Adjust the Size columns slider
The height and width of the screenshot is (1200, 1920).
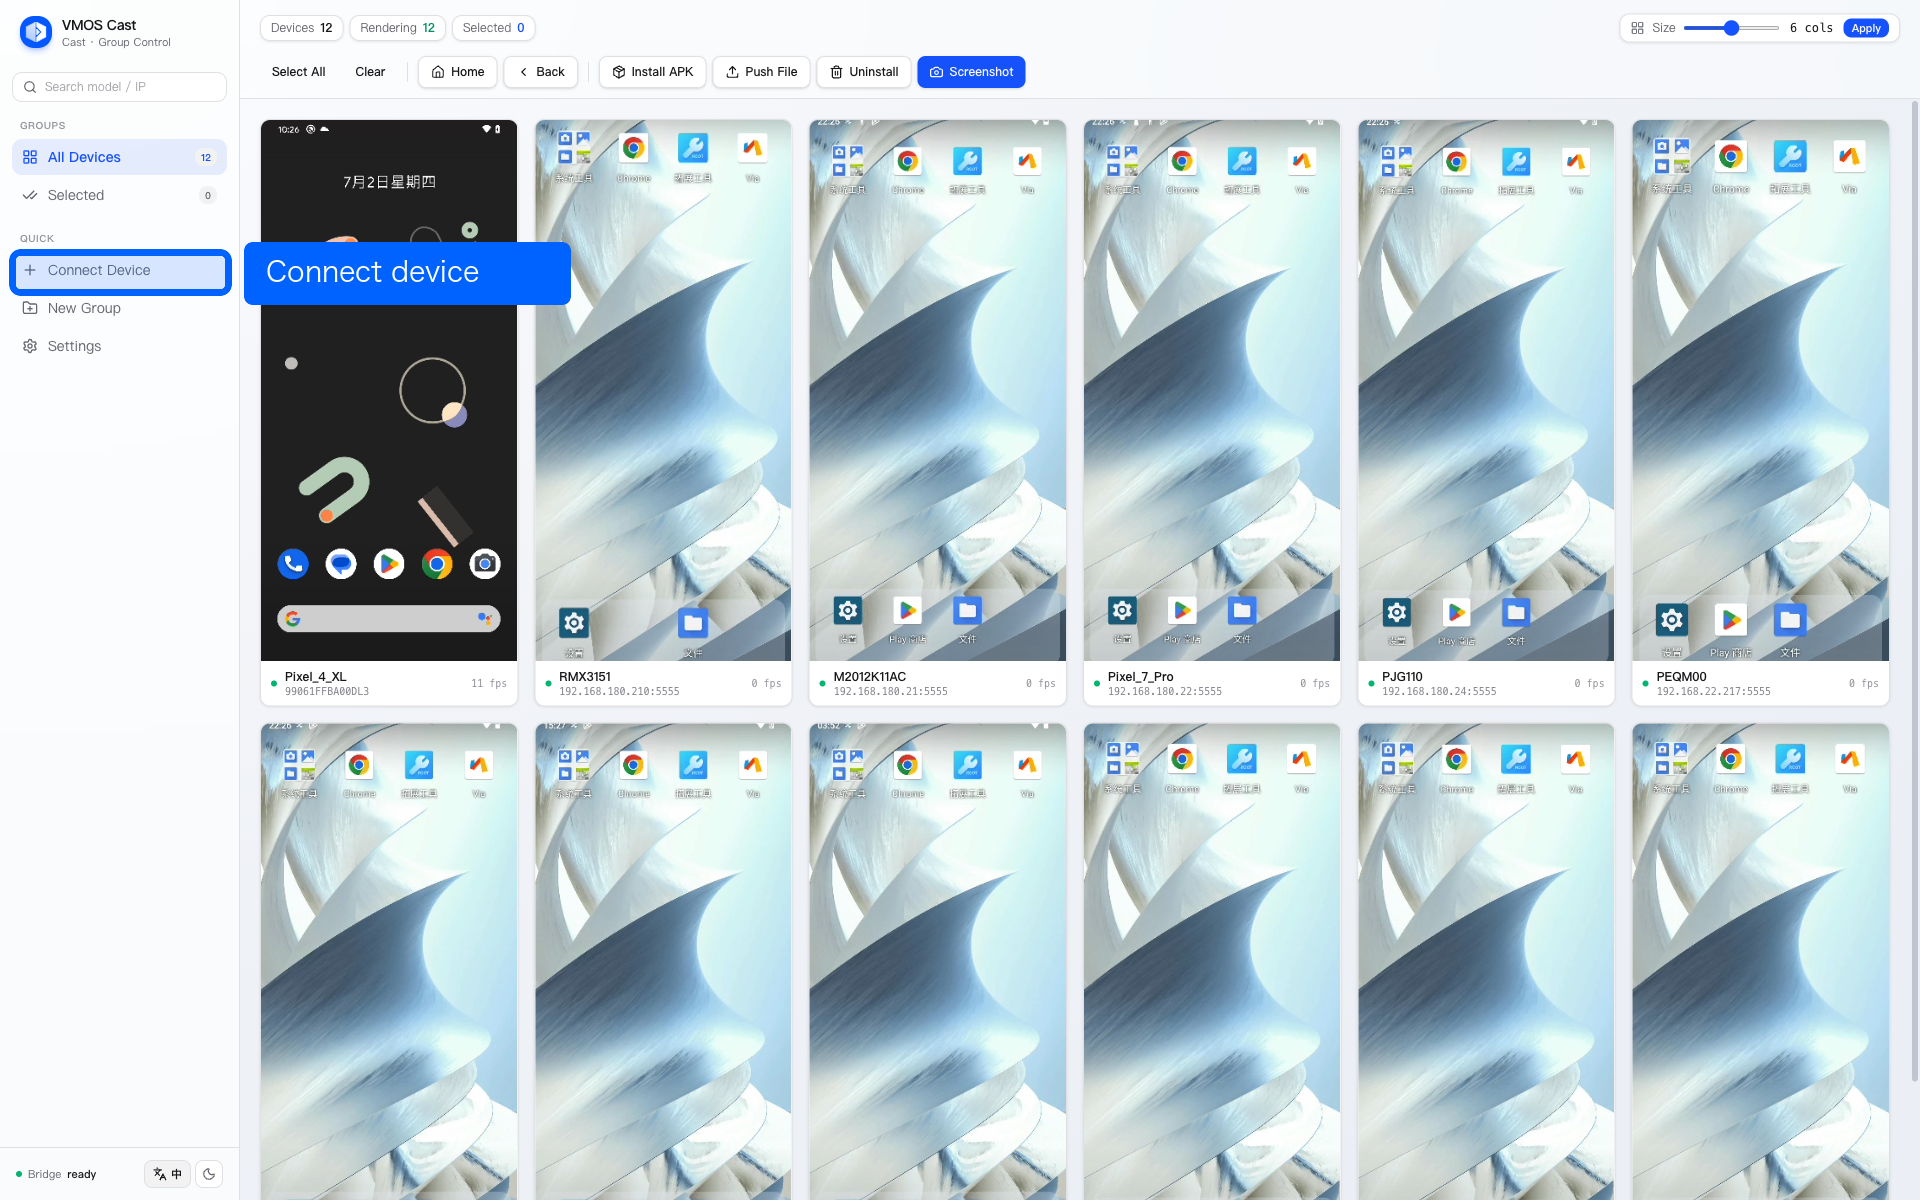(x=1731, y=28)
